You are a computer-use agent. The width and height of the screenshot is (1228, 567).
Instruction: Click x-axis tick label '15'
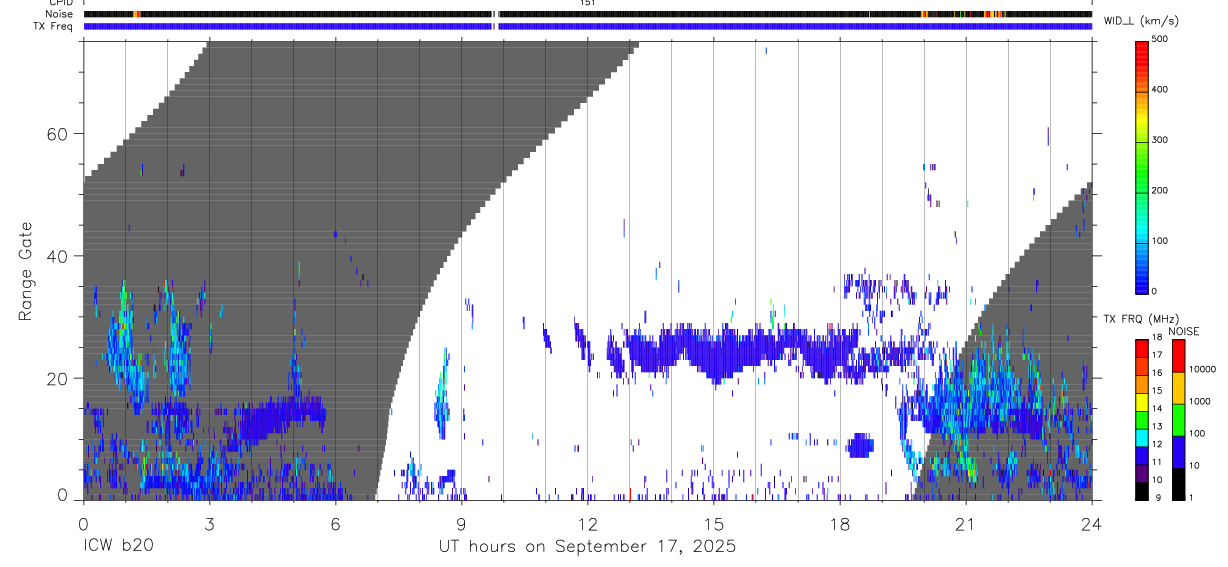(713, 523)
